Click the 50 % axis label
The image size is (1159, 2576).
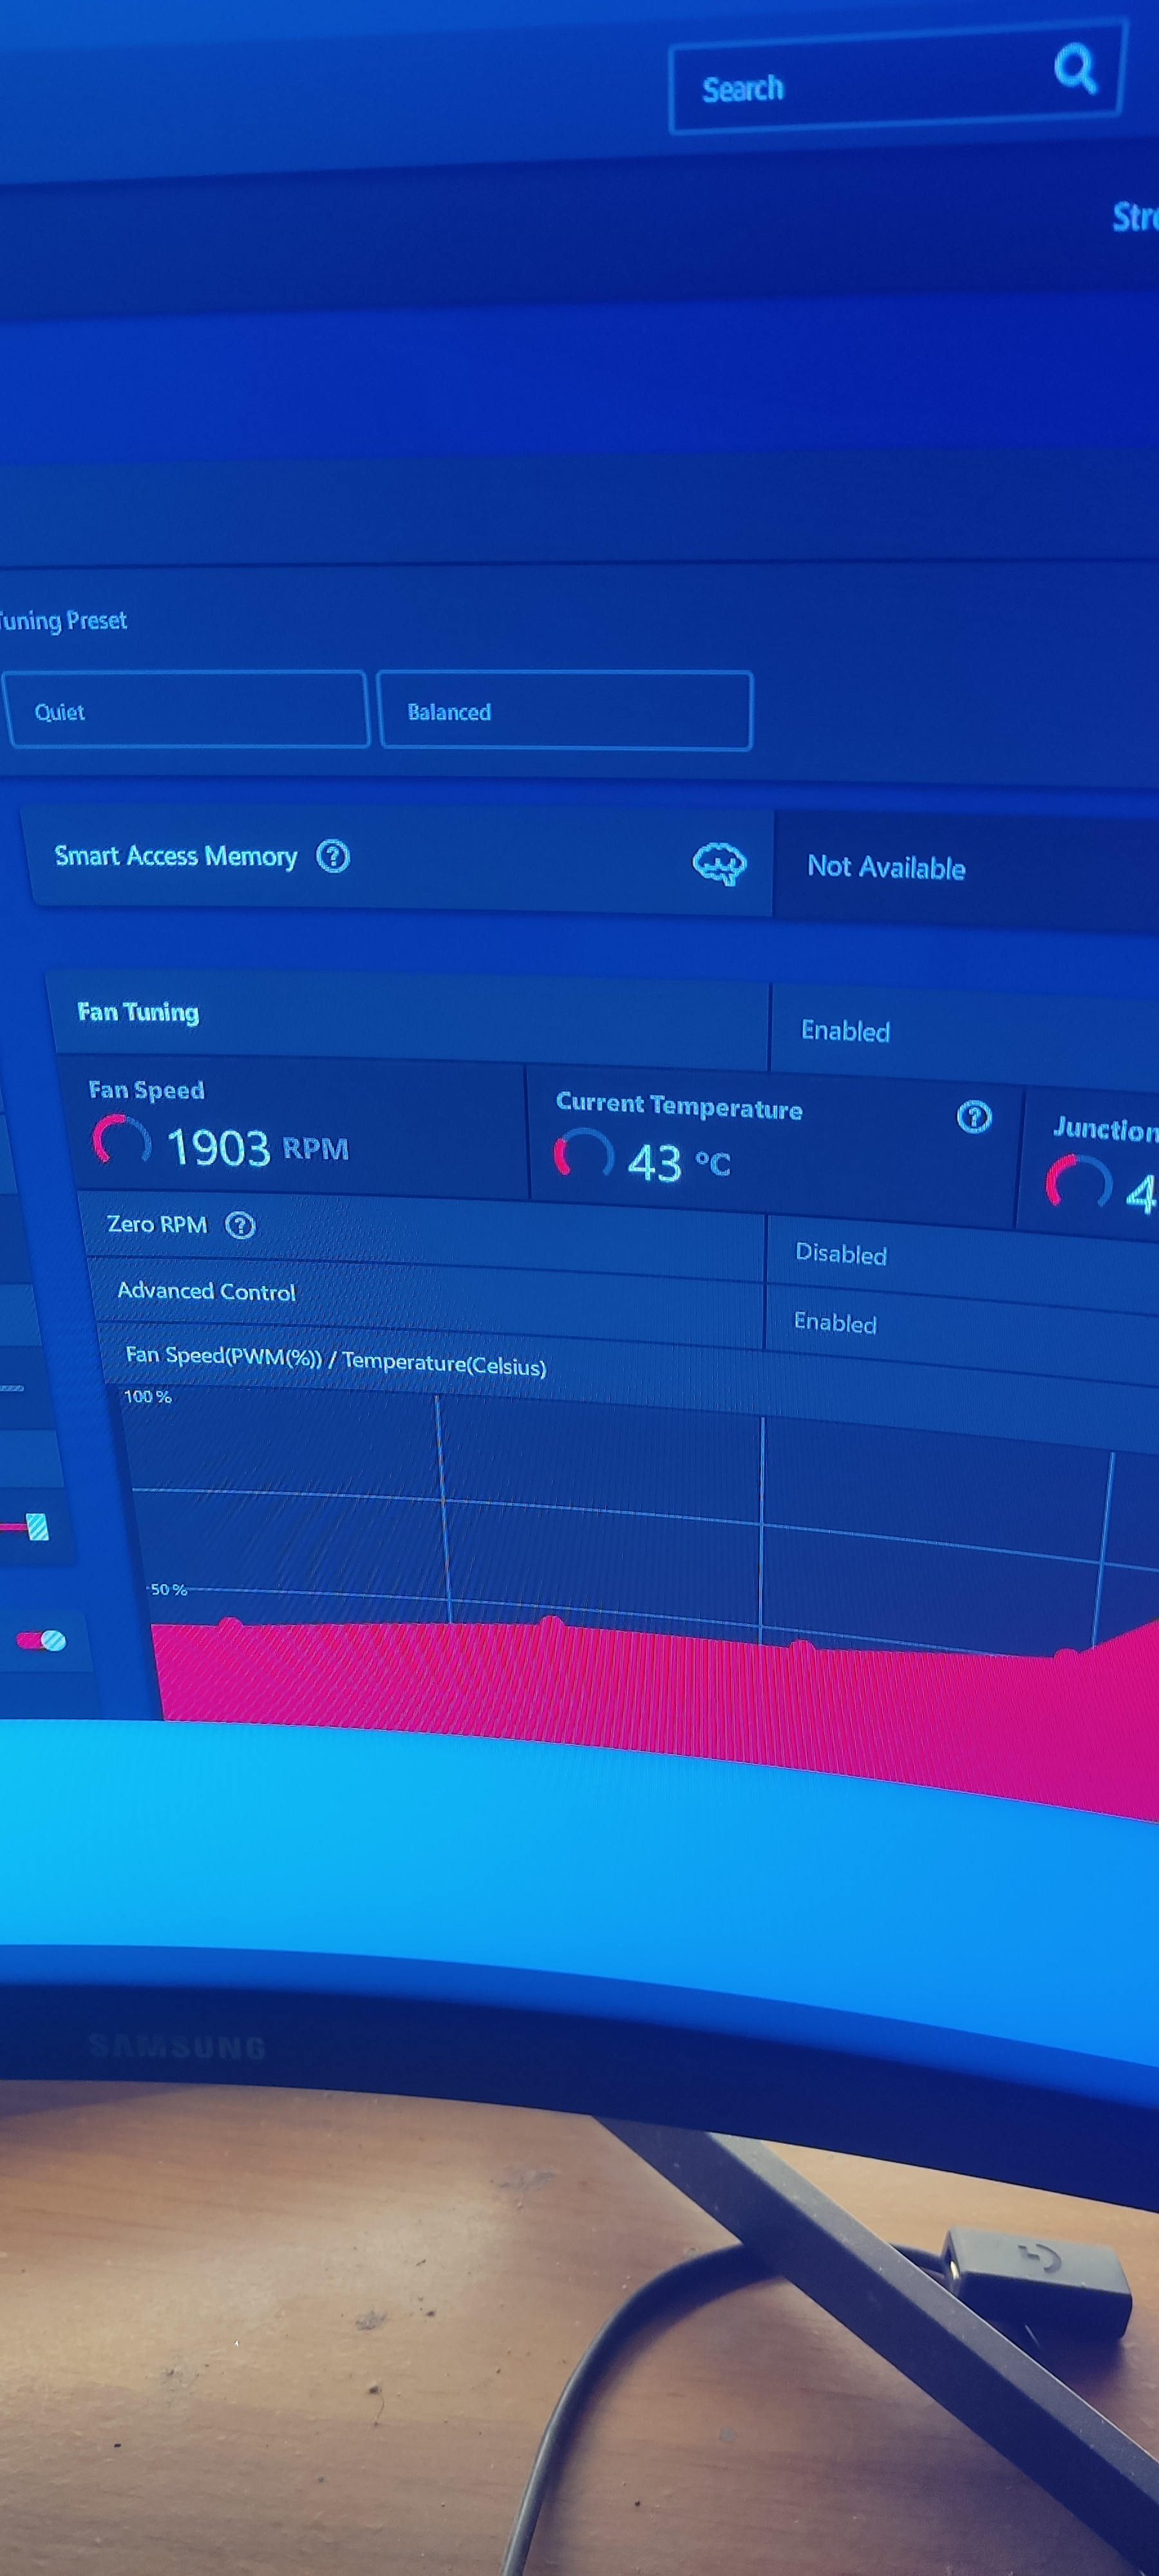[x=168, y=1589]
